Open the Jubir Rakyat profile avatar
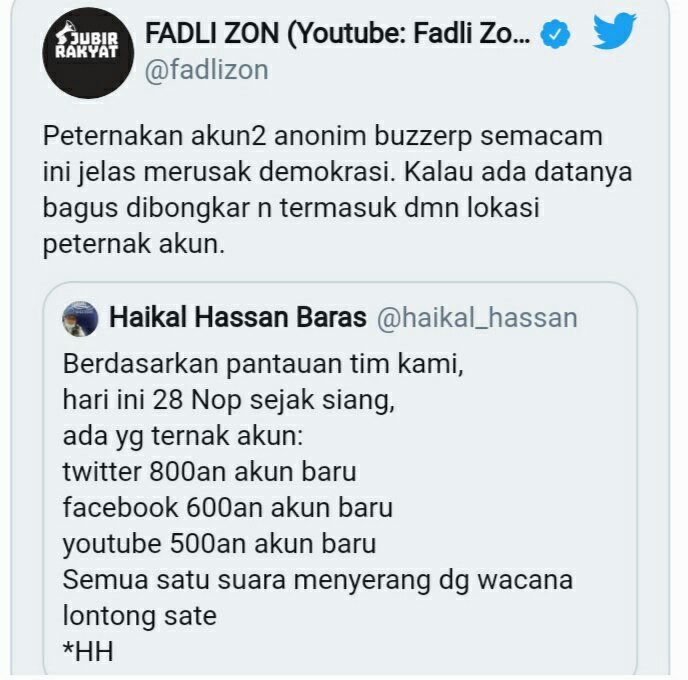Image resolution: width=688 pixels, height=680 pixels. 88,53
